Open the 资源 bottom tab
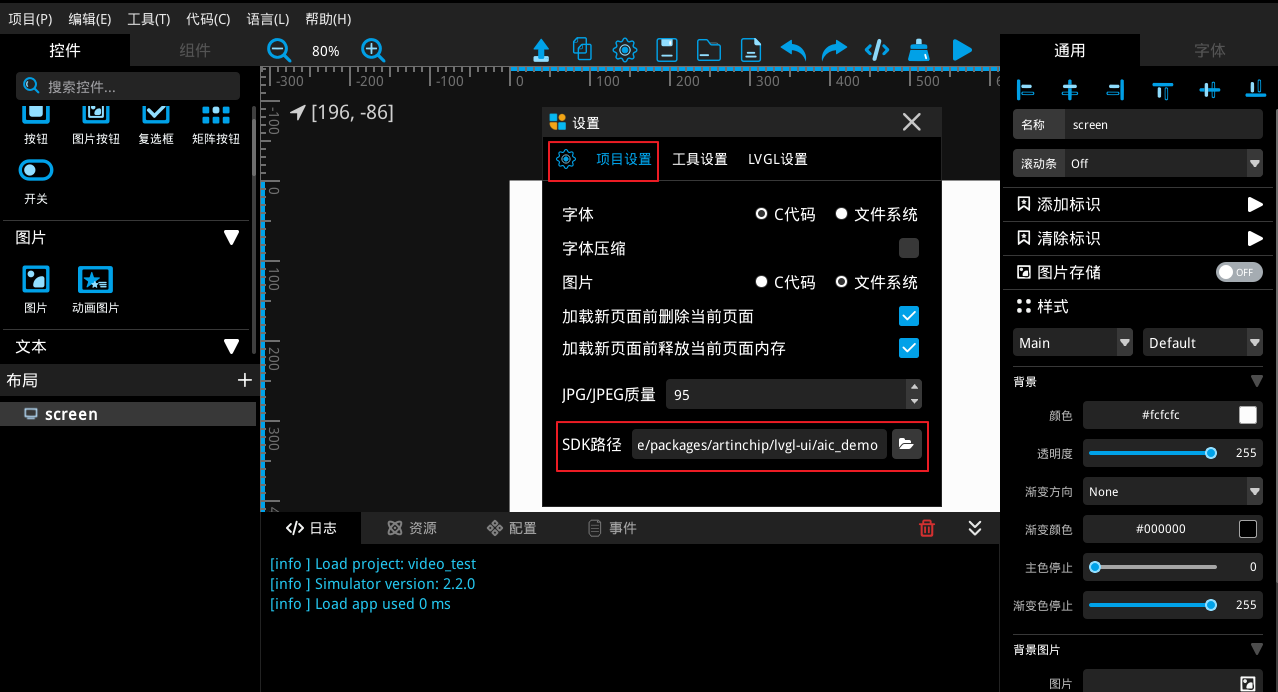This screenshot has height=692, width=1278. (412, 528)
